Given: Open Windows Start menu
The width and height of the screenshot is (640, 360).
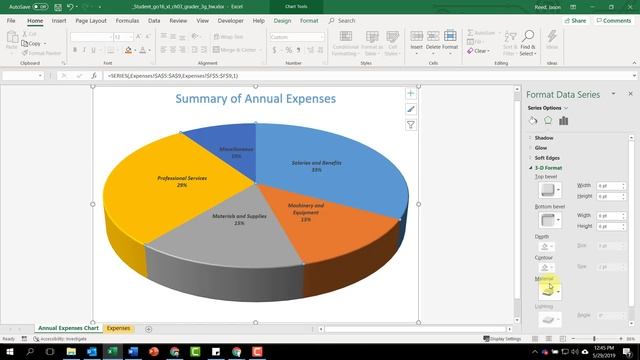Looking at the screenshot, I should coord(9,351).
